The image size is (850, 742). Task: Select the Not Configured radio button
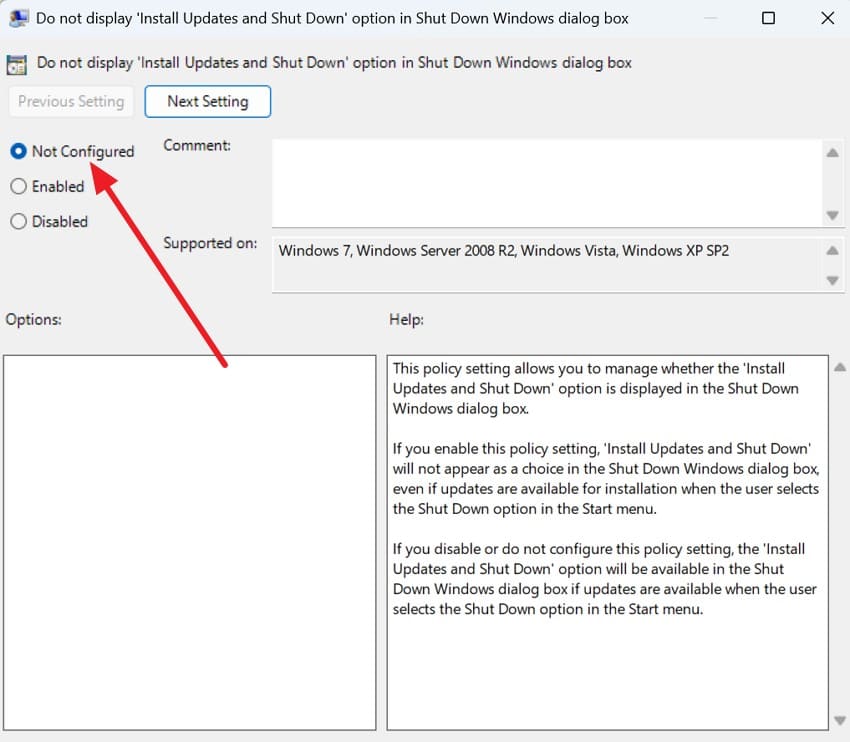[18, 151]
